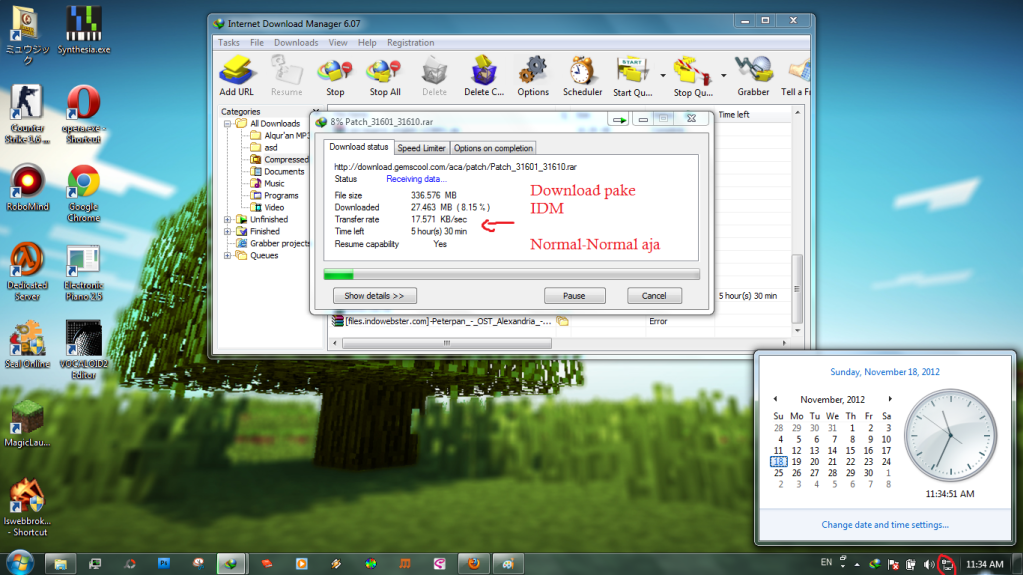Open VOCALOID2 Editor desktop icon
This screenshot has width=1023, height=575.
point(83,350)
